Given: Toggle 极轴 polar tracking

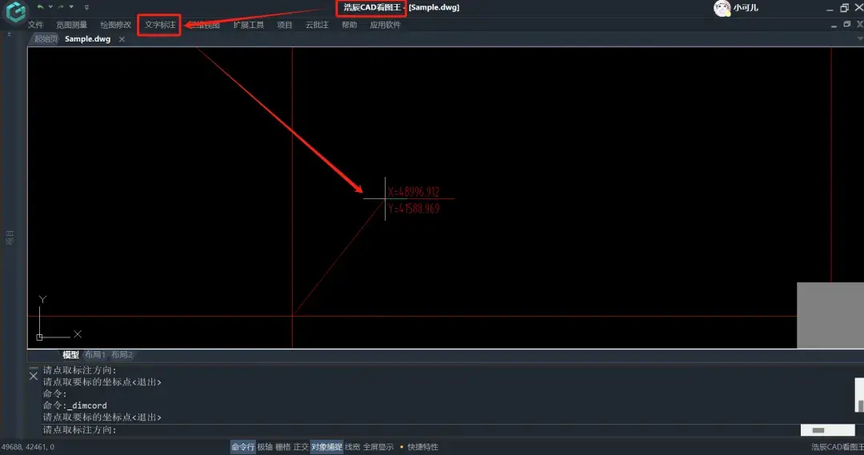Looking at the screenshot, I should coord(265,447).
